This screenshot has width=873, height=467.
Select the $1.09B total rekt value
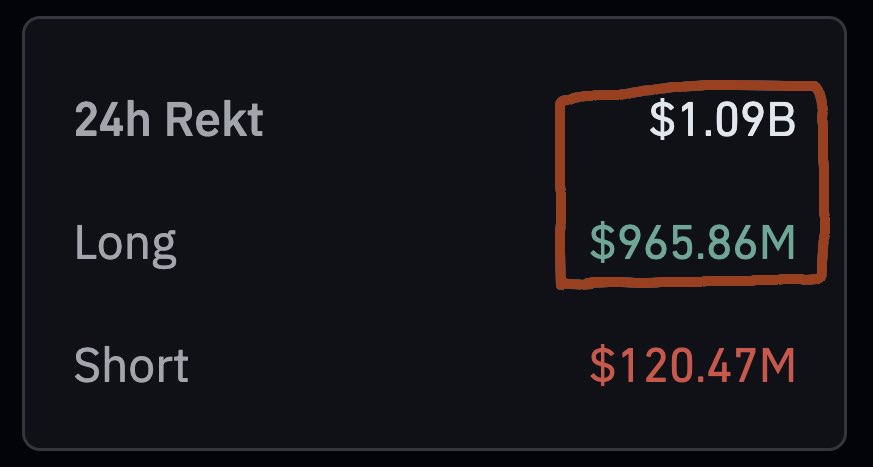point(722,121)
